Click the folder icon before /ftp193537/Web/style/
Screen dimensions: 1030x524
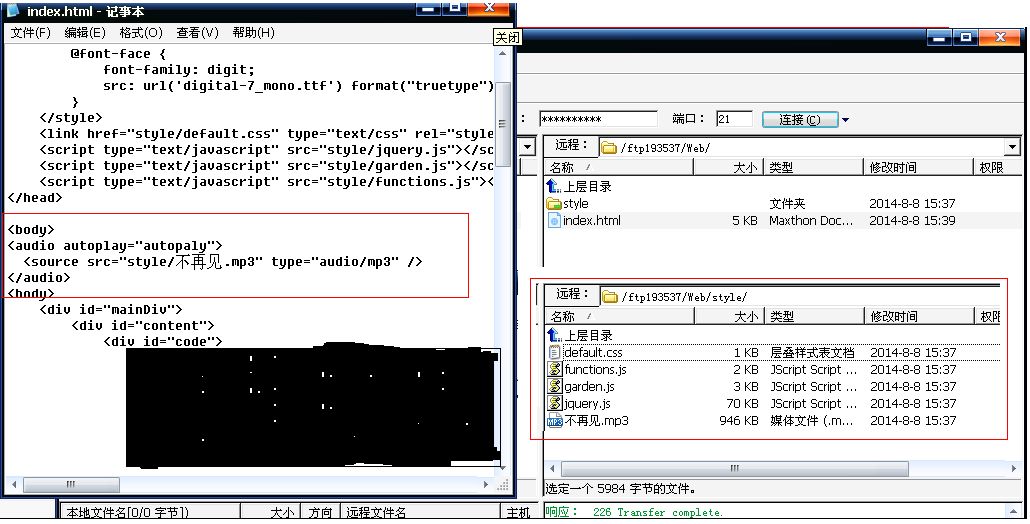(610, 297)
